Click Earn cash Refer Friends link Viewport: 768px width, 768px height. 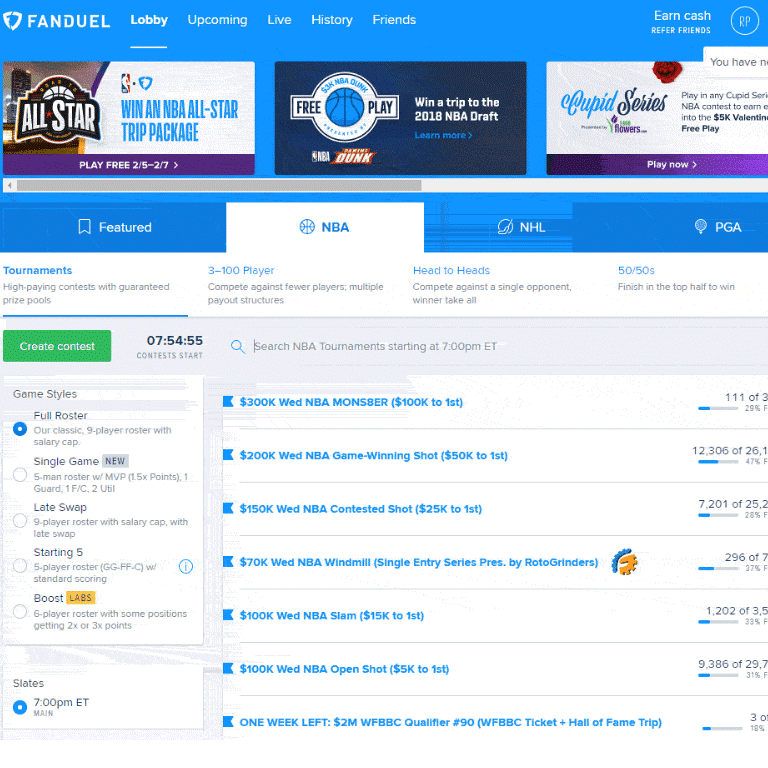point(681,22)
